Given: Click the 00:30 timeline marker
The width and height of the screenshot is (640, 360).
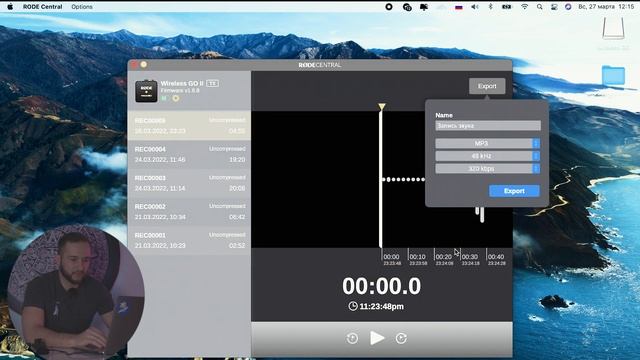Looking at the screenshot, I should (469, 257).
